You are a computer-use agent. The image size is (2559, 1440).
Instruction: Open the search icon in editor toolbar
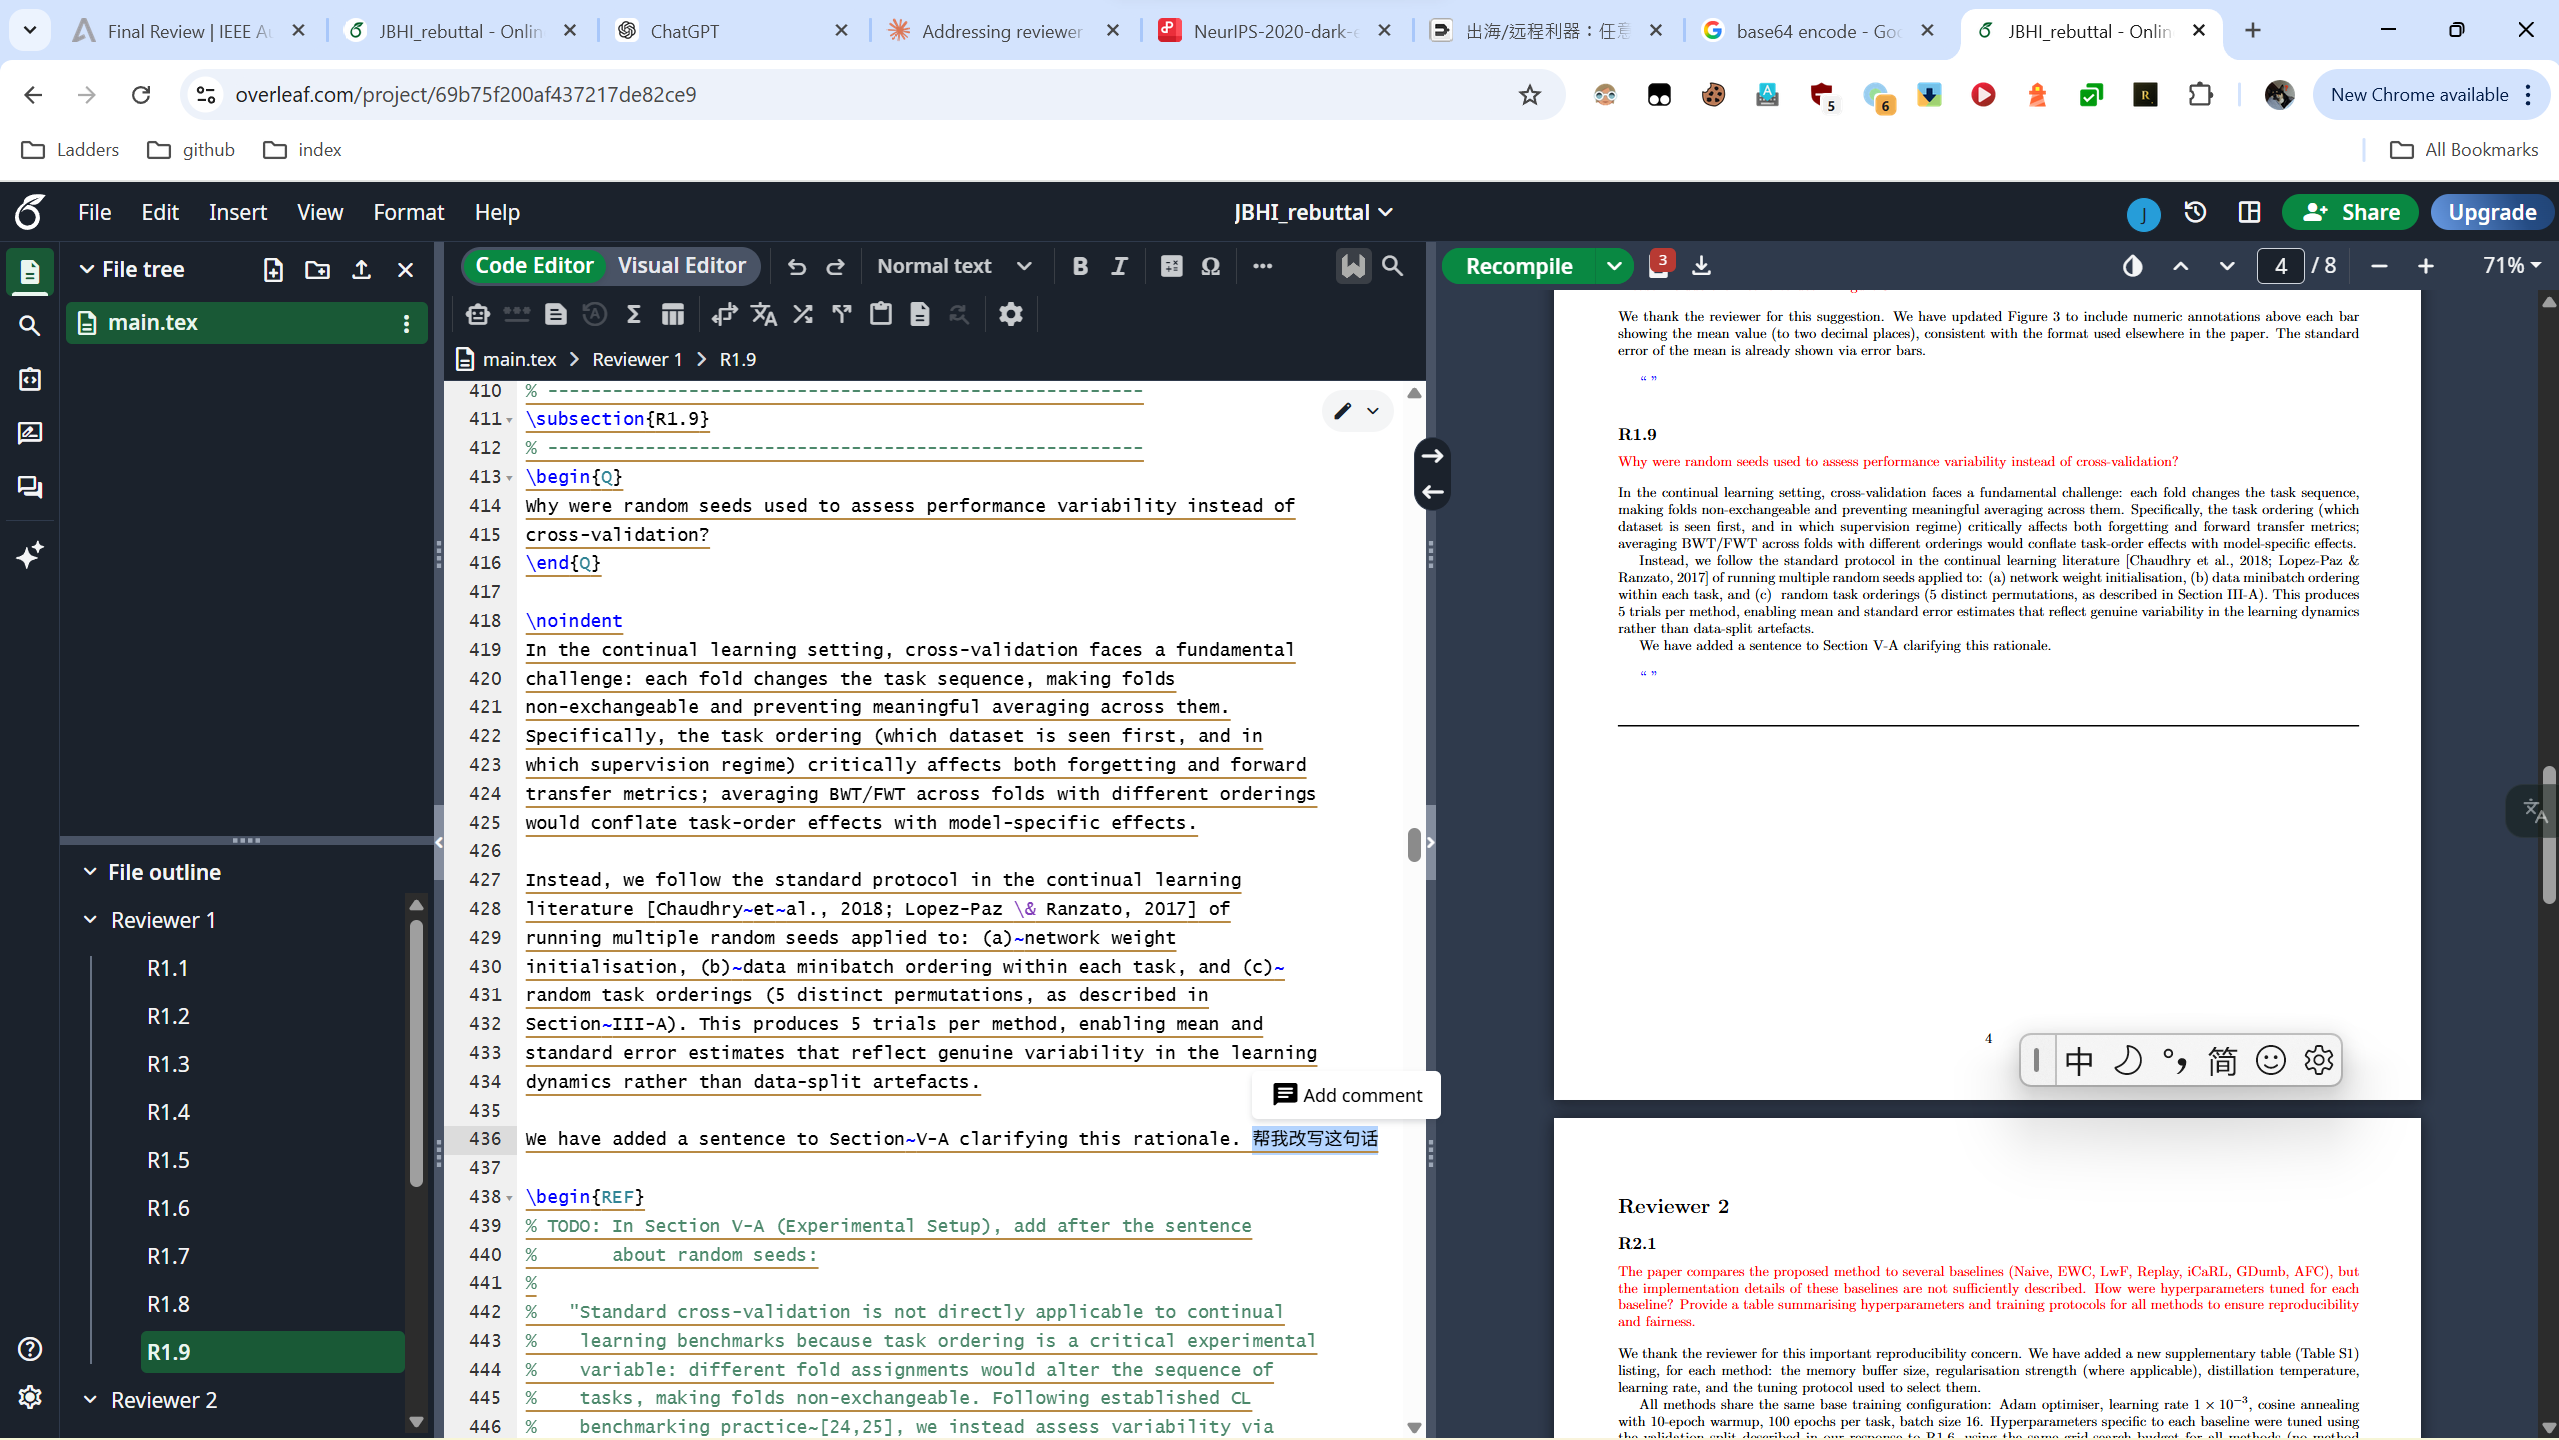pyautogui.click(x=1392, y=266)
